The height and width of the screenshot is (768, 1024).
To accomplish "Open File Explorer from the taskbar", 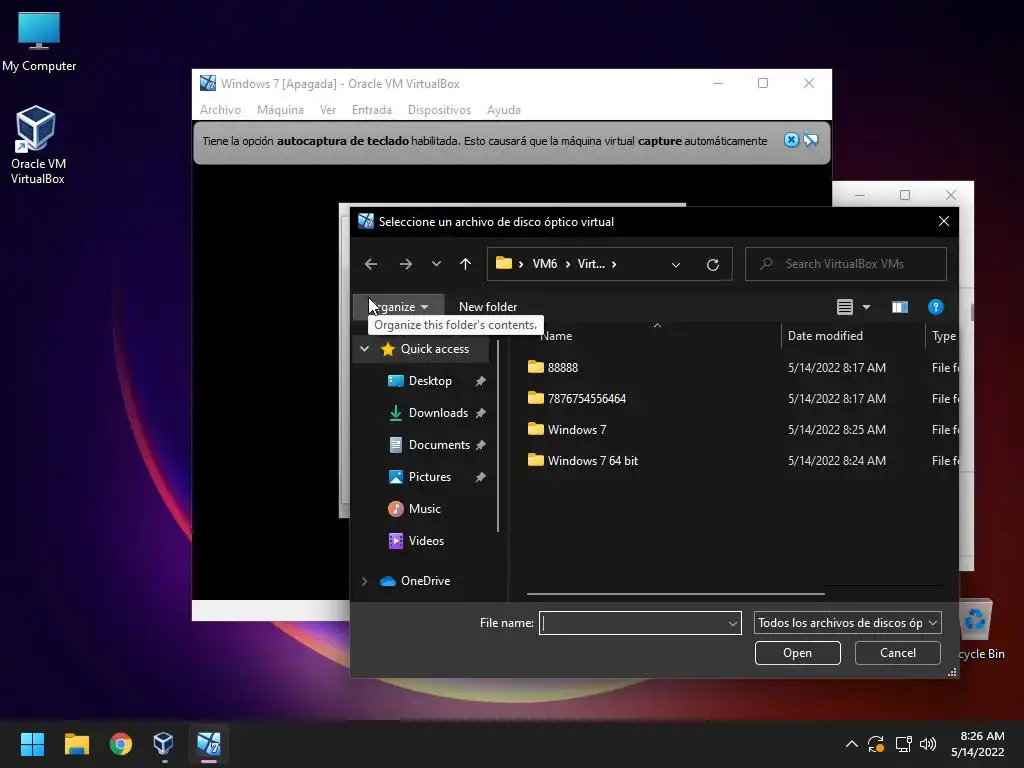I will pos(76,744).
